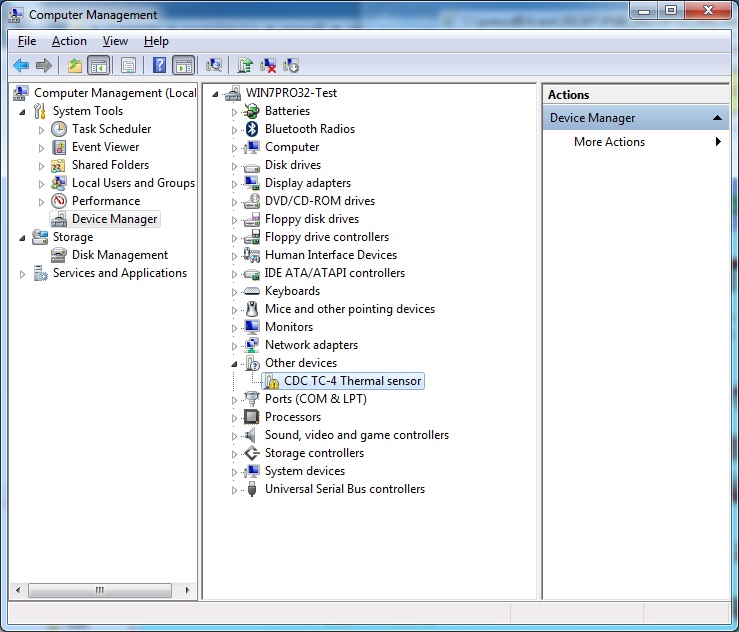Click Mice and other pointing devices icon
This screenshot has width=739, height=632.
tap(252, 309)
